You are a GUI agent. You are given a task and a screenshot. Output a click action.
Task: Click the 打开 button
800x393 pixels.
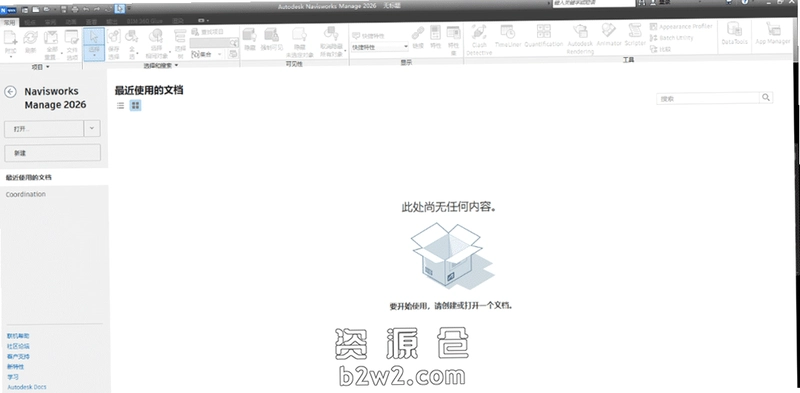pyautogui.click(x=44, y=129)
